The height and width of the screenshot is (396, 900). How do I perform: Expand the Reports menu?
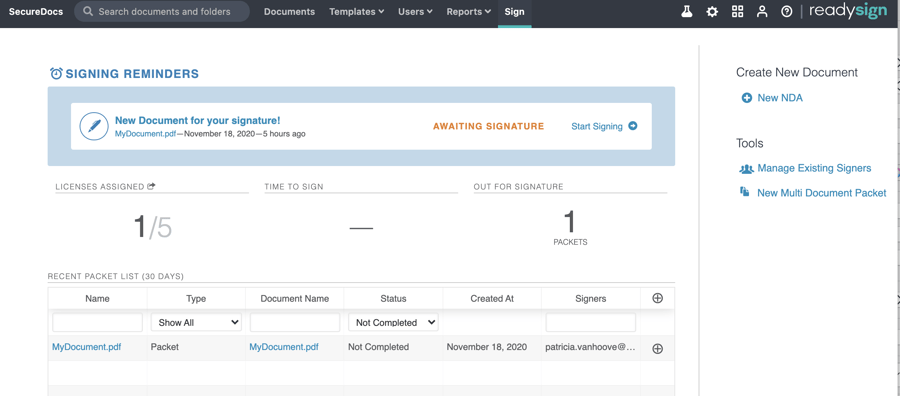point(468,11)
